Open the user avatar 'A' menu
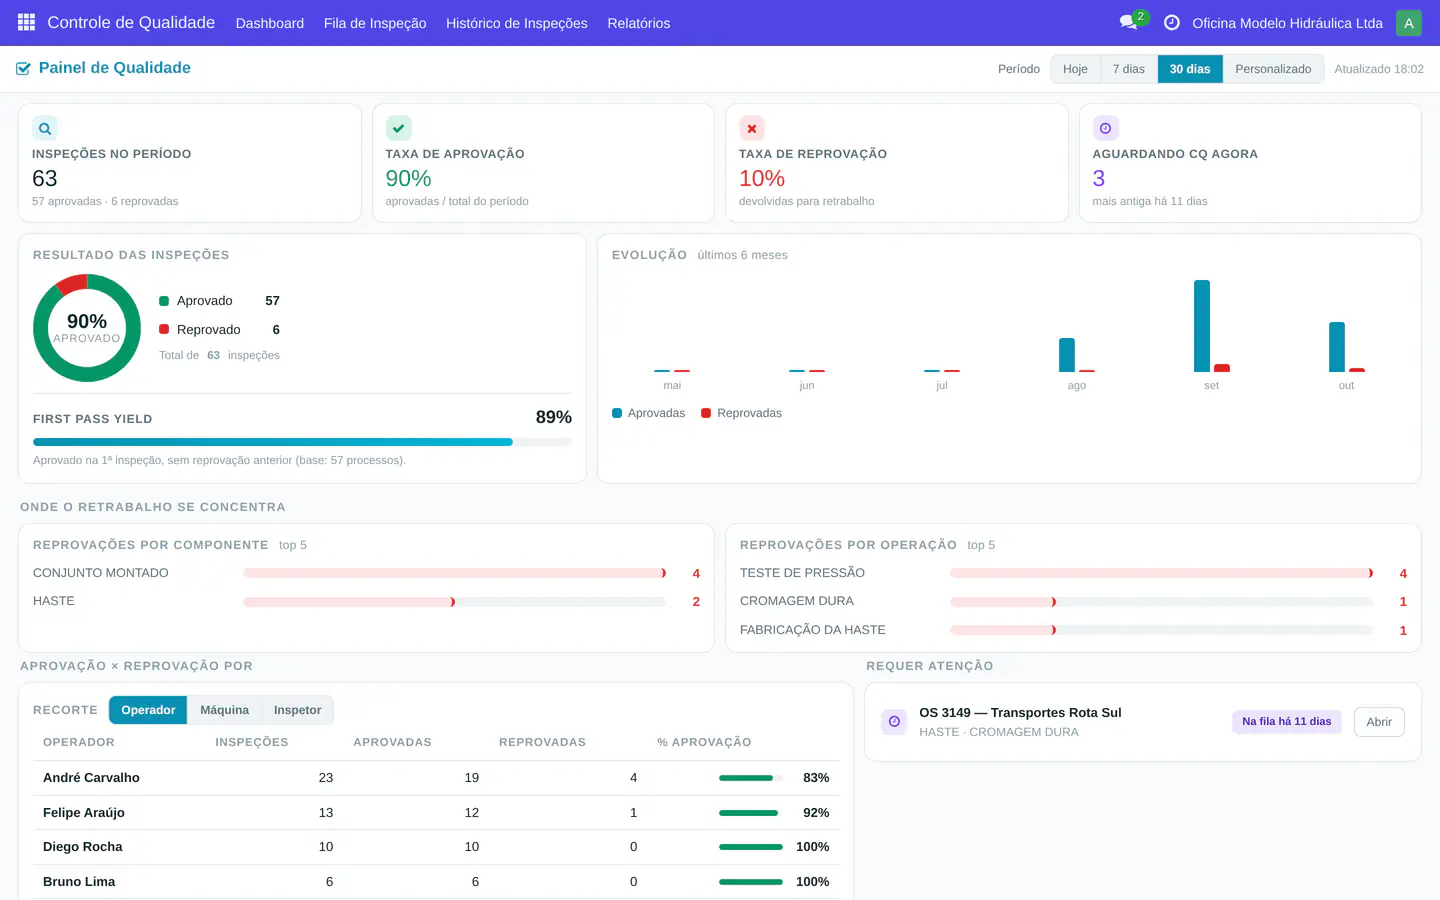 (x=1408, y=23)
